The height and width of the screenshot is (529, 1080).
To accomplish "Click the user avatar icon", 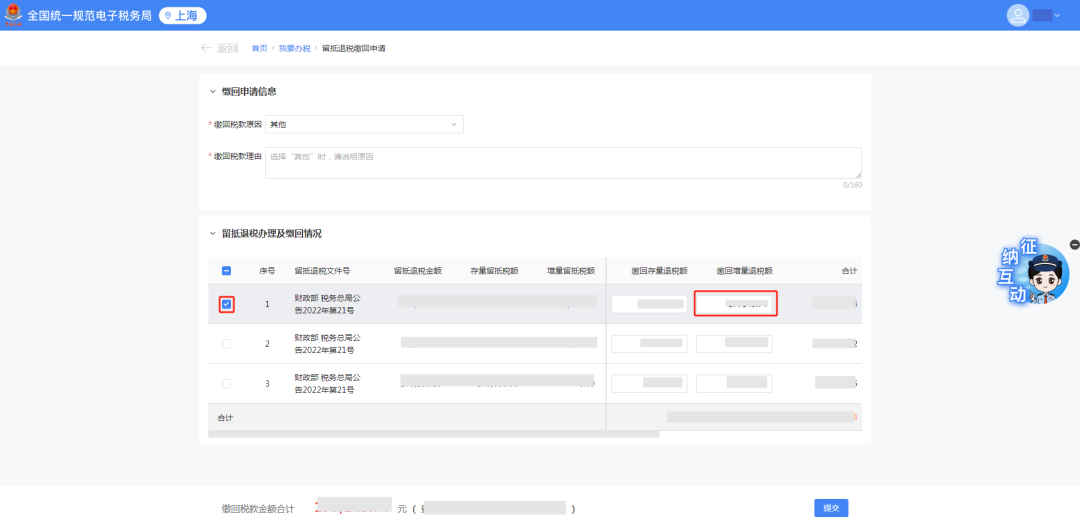I will [1018, 15].
